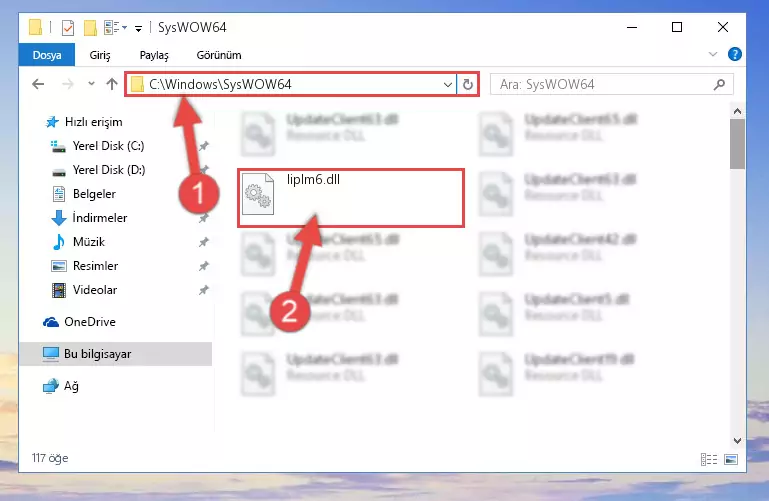This screenshot has height=501, width=769.
Task: Click the Ara: SysWOW64 search box
Action: (x=612, y=84)
